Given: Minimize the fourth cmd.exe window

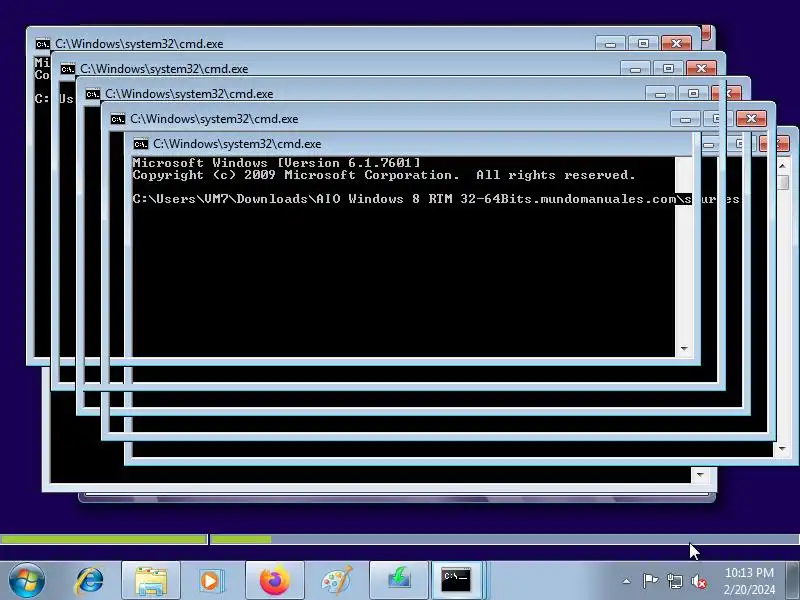Looking at the screenshot, I should (685, 118).
